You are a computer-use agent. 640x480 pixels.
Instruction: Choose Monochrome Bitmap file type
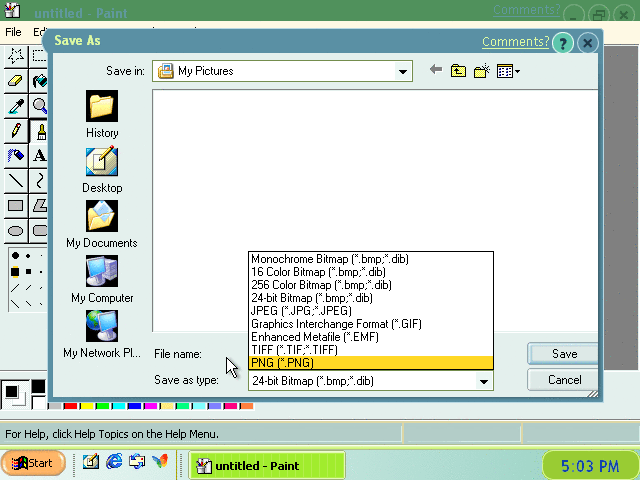pos(371,259)
